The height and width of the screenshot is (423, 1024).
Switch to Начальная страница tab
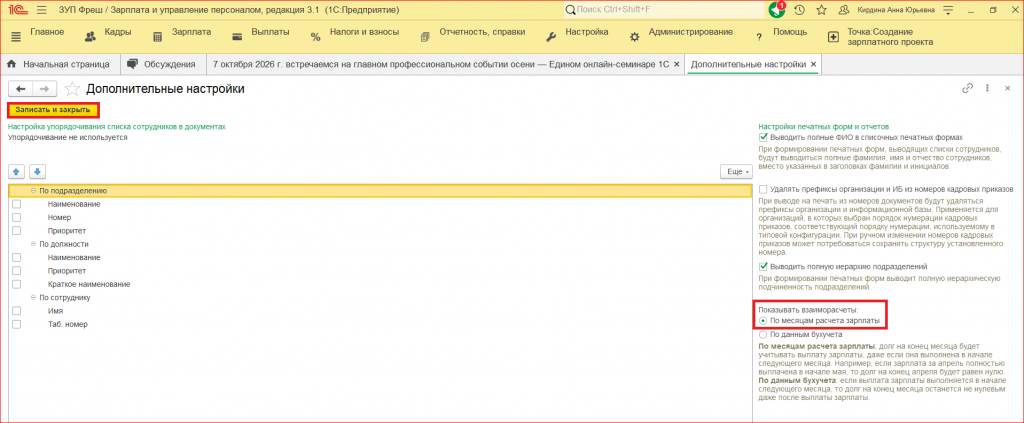(61, 64)
